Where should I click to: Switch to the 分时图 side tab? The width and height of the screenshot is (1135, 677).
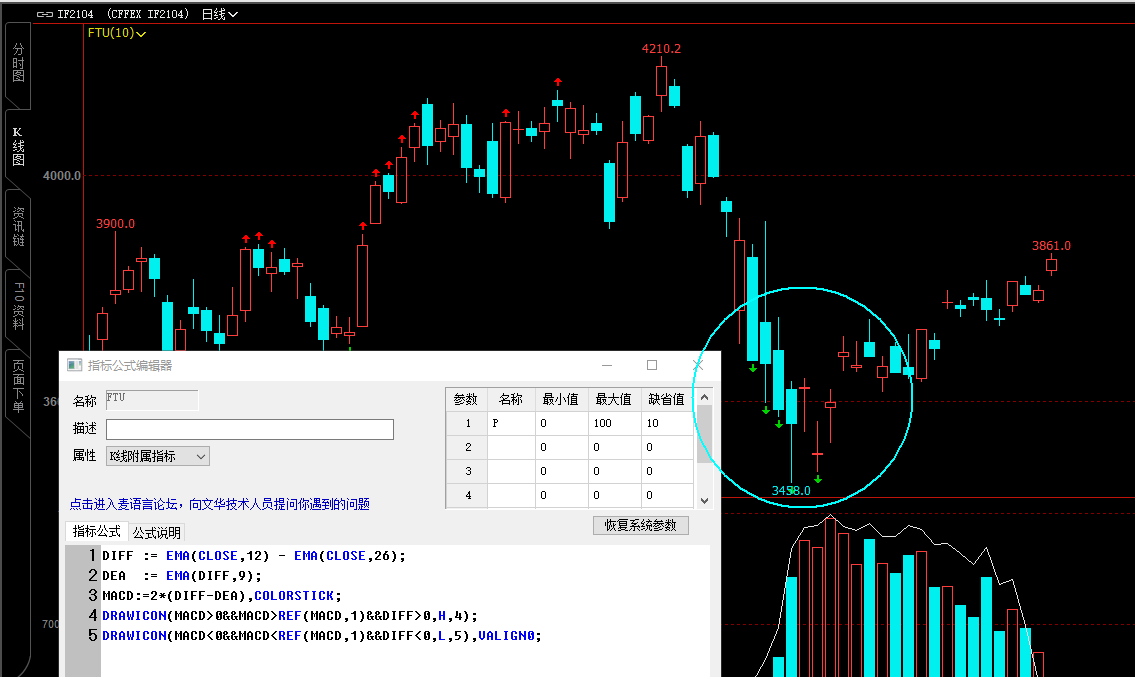[x=18, y=63]
